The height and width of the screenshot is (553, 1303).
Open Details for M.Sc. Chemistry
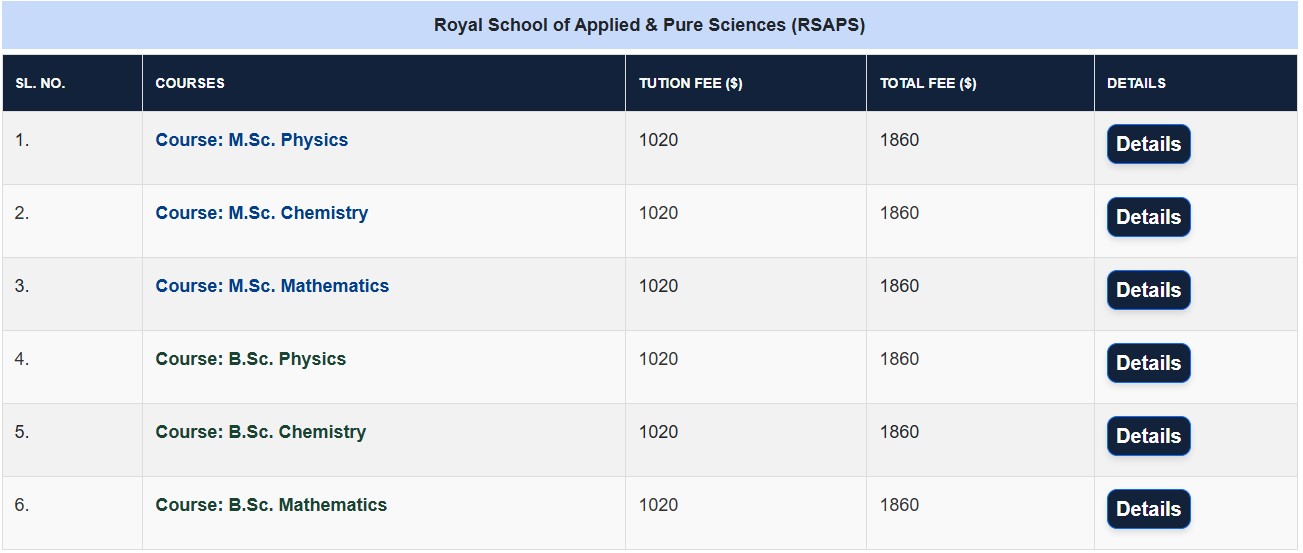pos(1148,217)
